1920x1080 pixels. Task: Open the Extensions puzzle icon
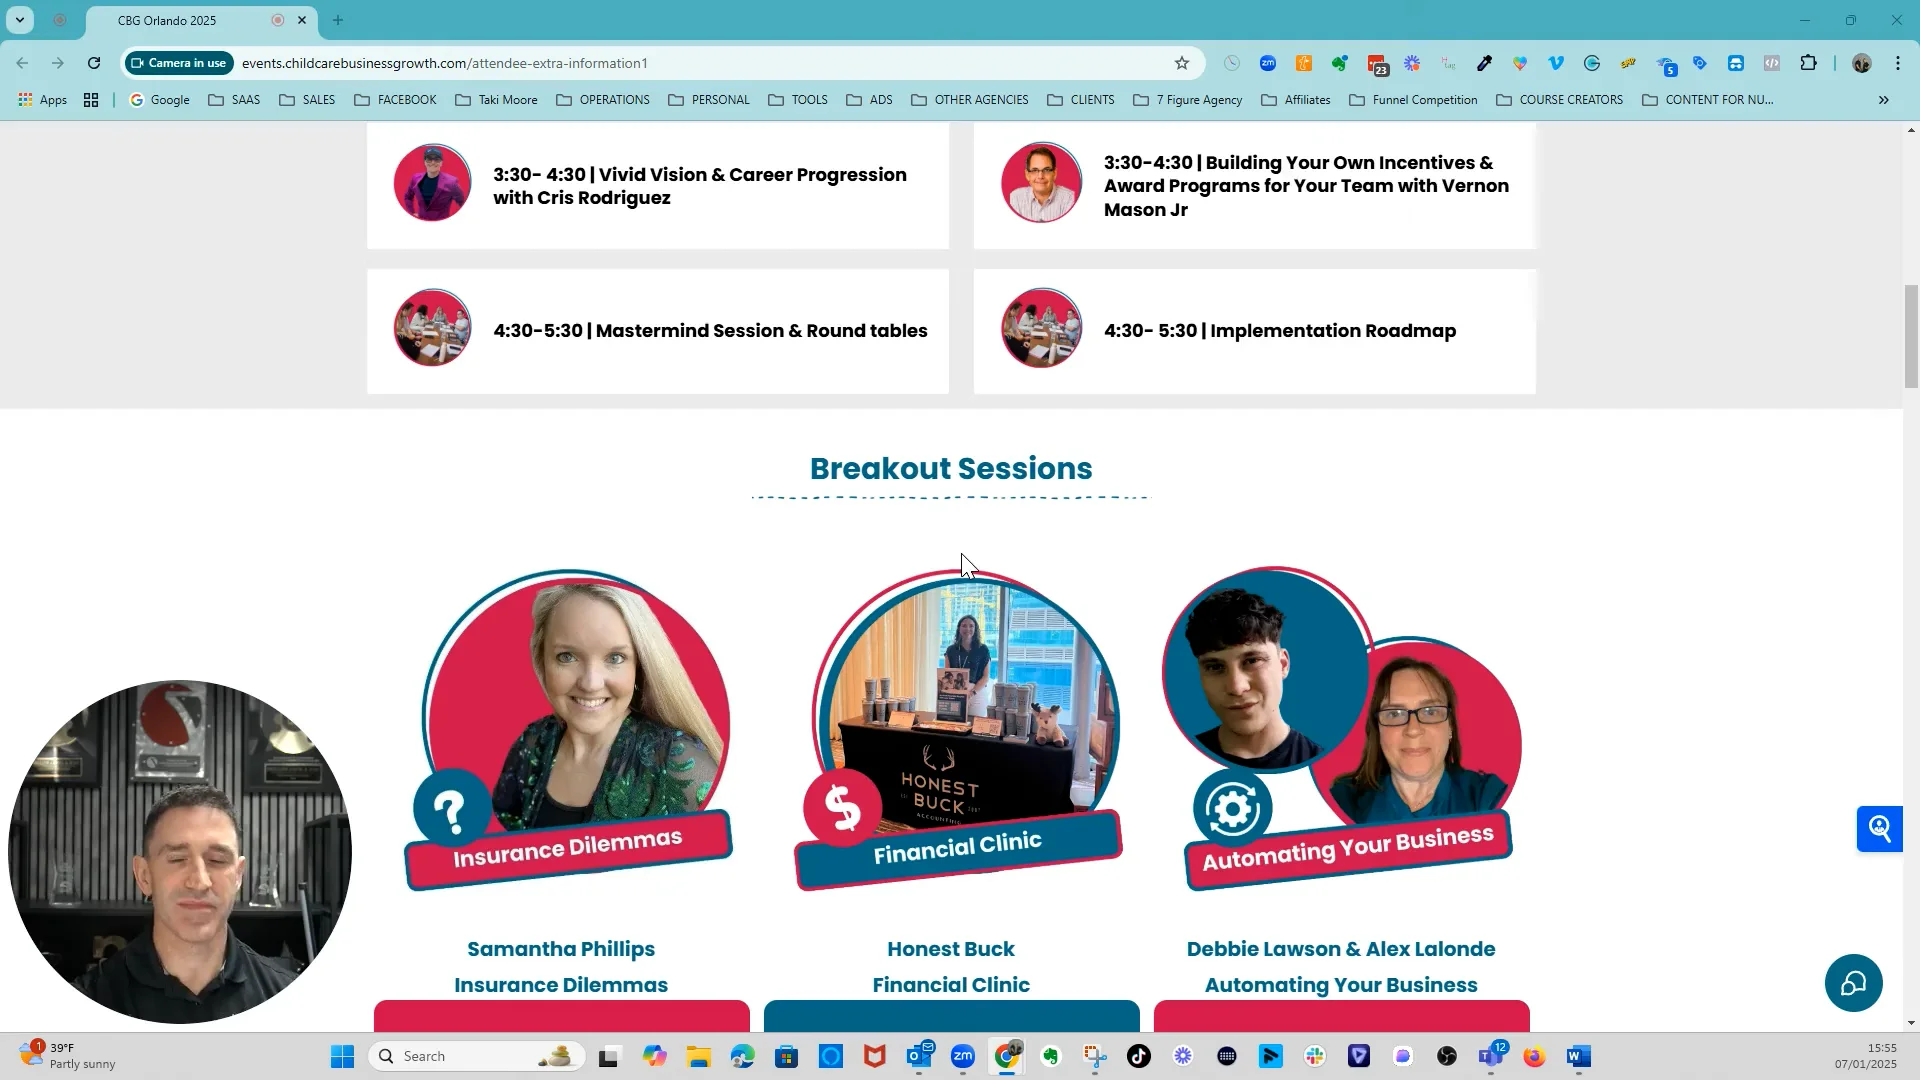pyautogui.click(x=1808, y=63)
